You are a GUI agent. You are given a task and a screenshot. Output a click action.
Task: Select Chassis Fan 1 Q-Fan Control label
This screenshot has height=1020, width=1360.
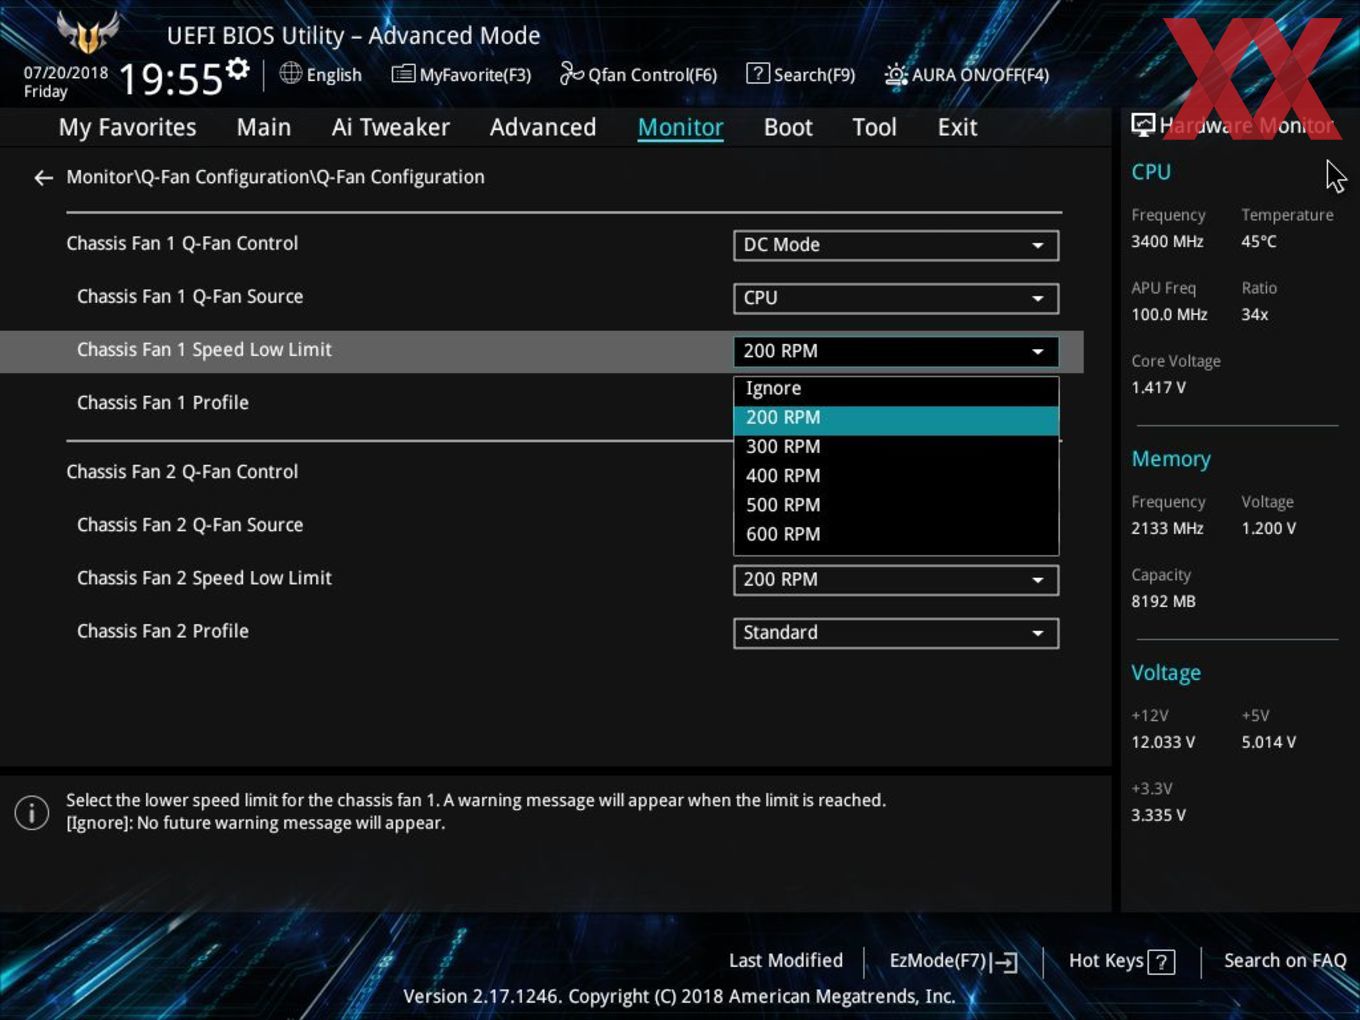click(x=182, y=244)
